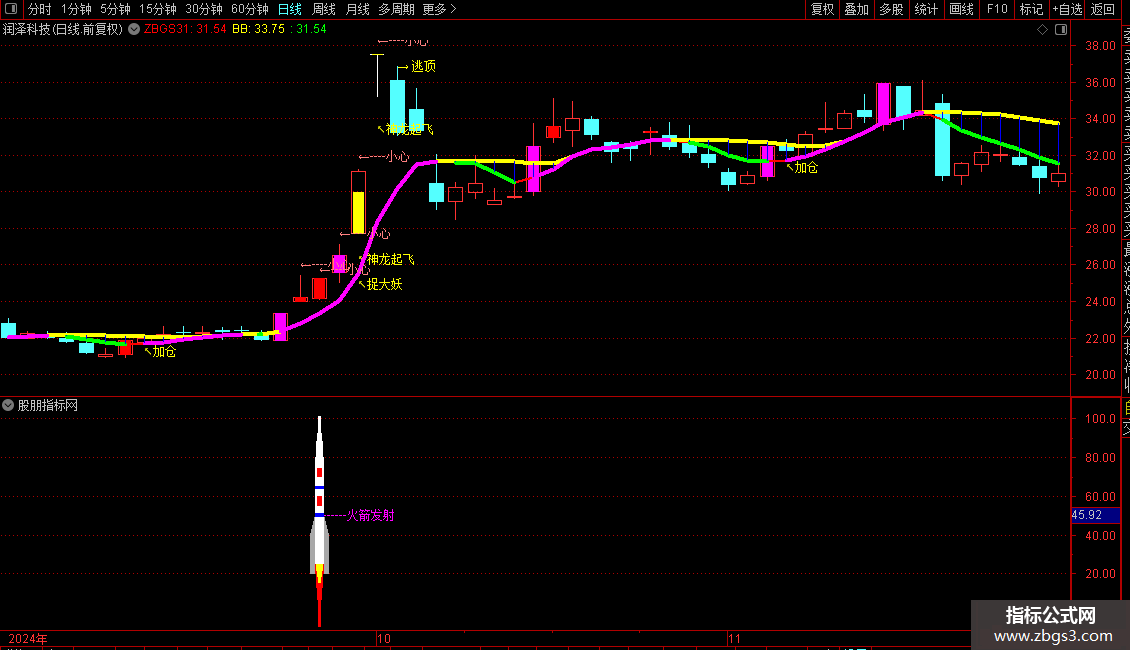The height and width of the screenshot is (650, 1130).
Task: Switch to the 月线 monthly chart
Action: (357, 9)
